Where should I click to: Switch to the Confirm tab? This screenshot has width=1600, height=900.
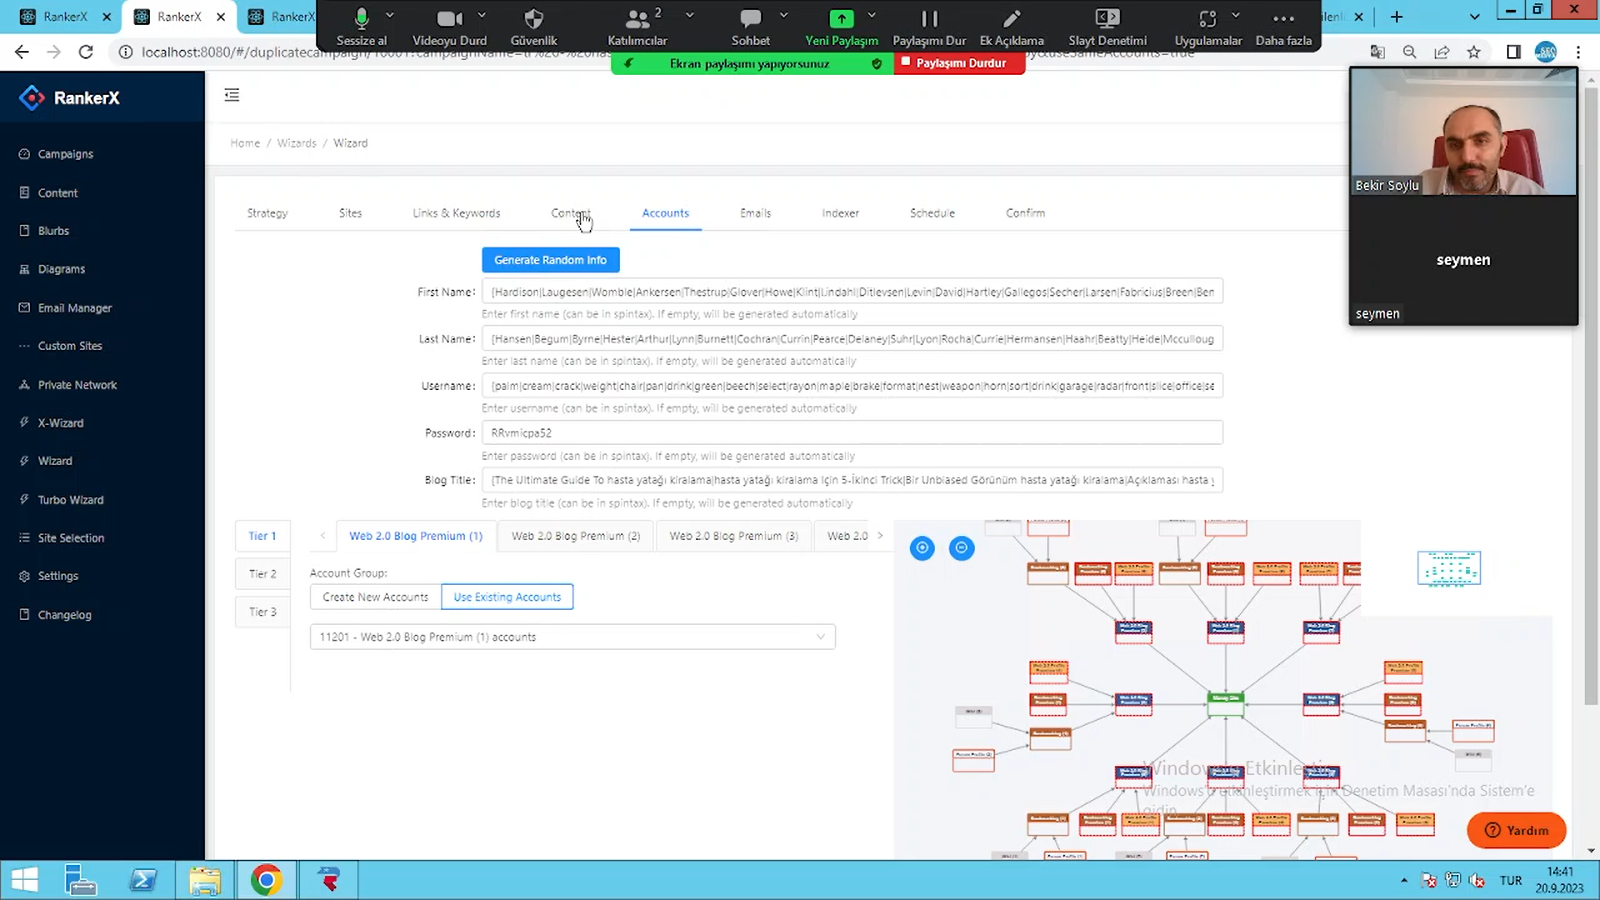tap(1025, 213)
